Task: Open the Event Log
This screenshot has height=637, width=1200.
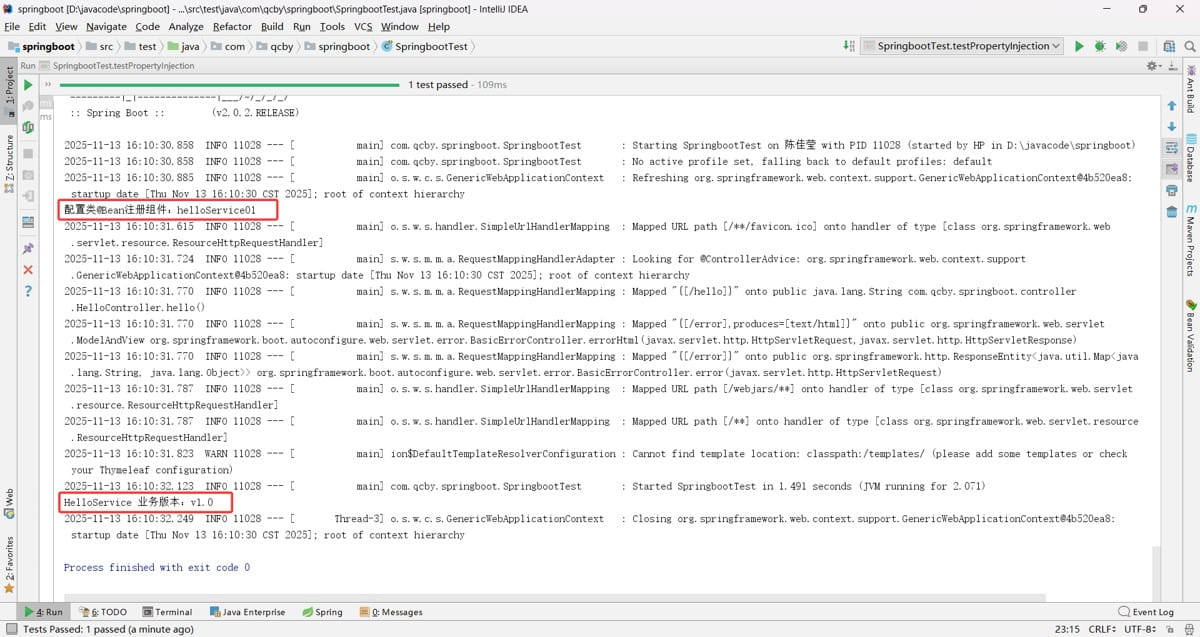Action: (1146, 612)
